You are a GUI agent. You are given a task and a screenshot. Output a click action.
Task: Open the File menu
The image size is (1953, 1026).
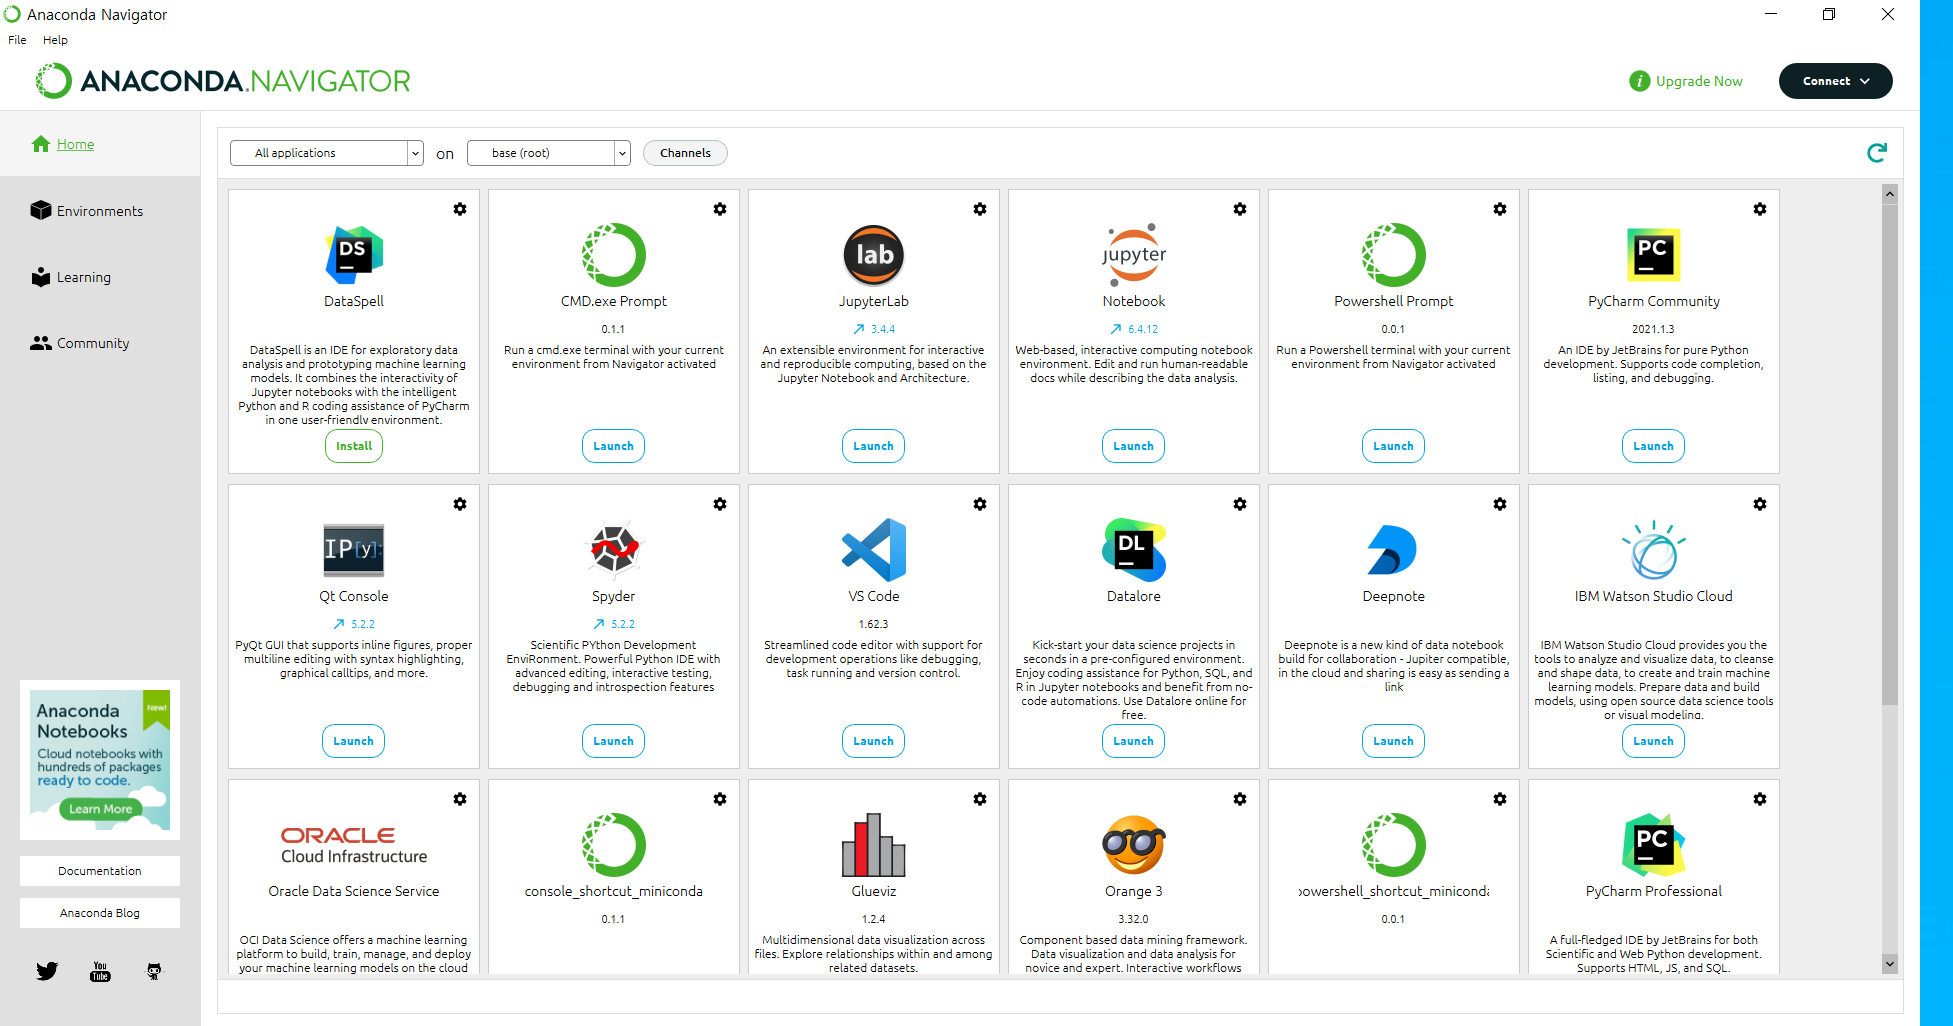coord(17,40)
